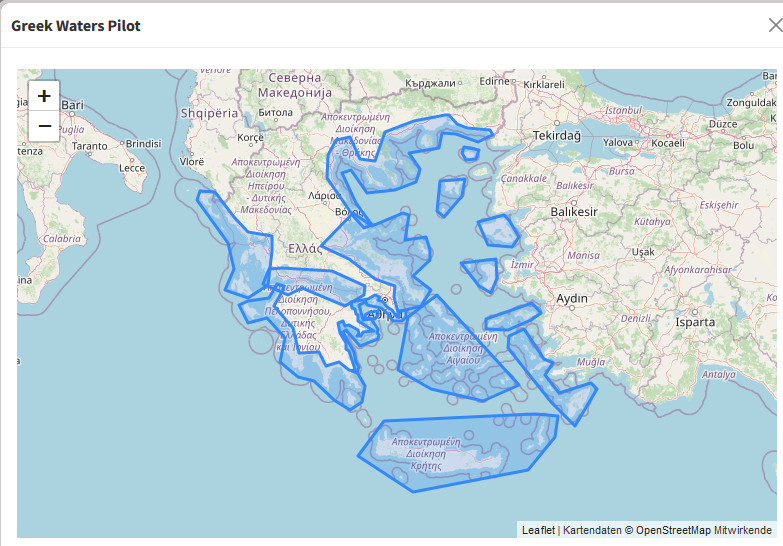Zoom out of the map
Screen dimensions: 783x546
pos(44,126)
